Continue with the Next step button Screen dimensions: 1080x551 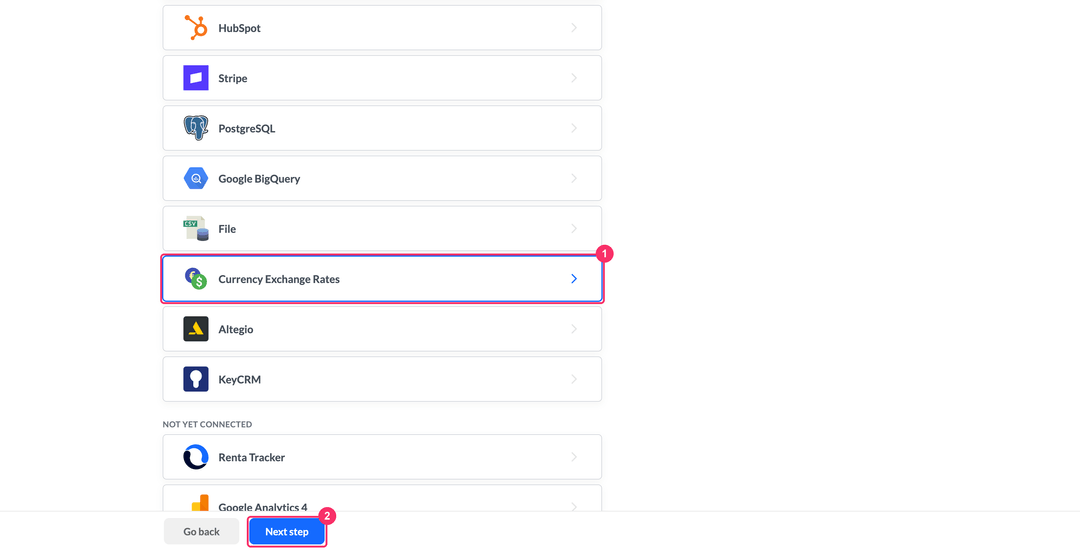tap(287, 532)
